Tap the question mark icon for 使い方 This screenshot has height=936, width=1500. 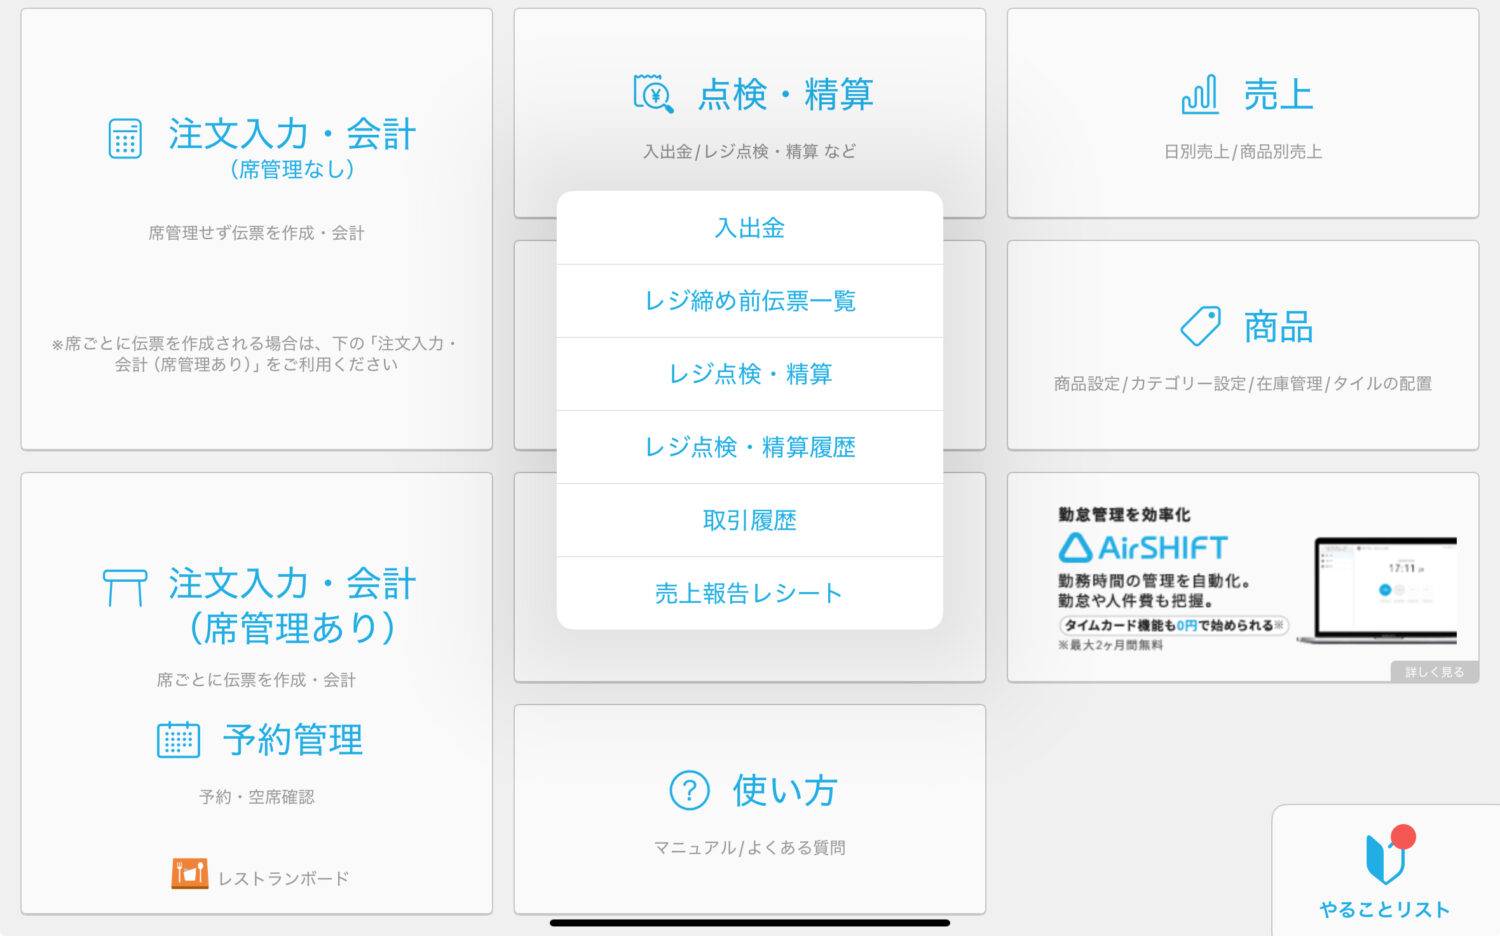pyautogui.click(x=689, y=790)
